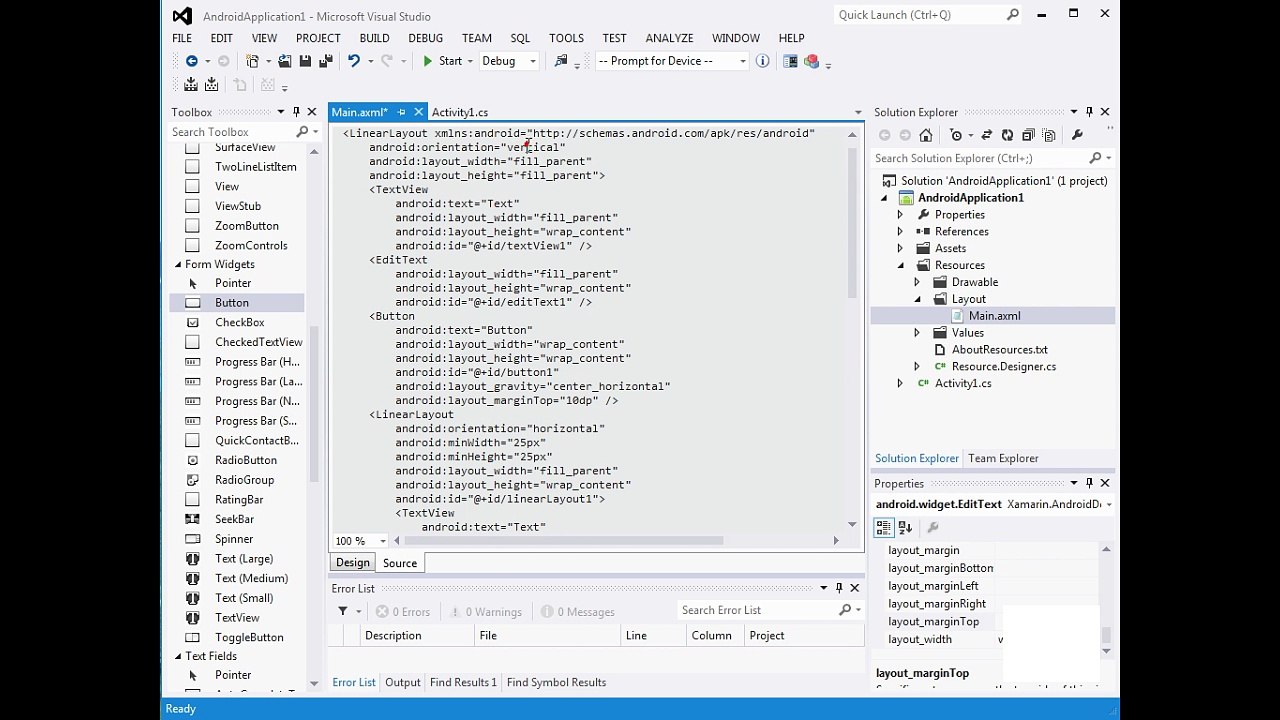Undo last action via toolbar arrow
Screen dimensions: 1280x720
click(353, 61)
